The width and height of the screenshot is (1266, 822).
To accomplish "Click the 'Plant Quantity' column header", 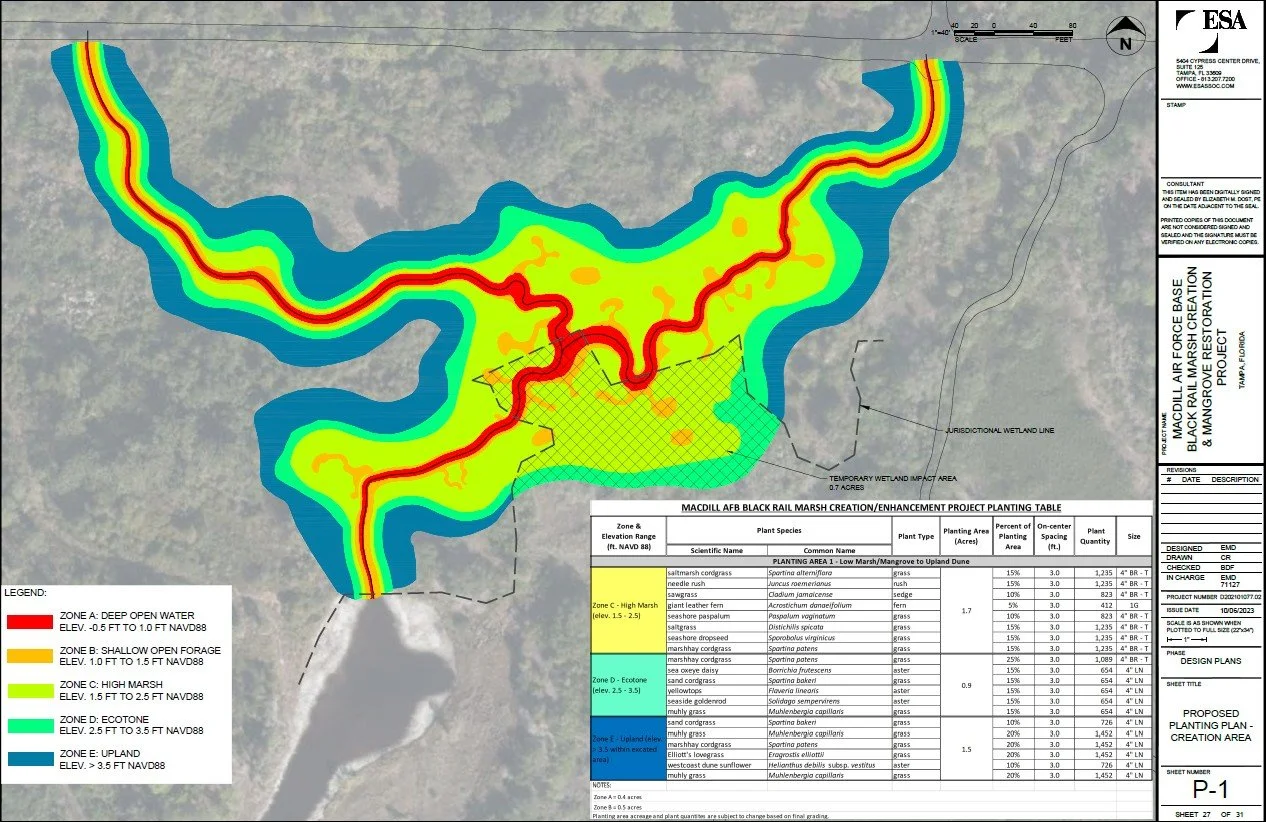I will pyautogui.click(x=1096, y=535).
